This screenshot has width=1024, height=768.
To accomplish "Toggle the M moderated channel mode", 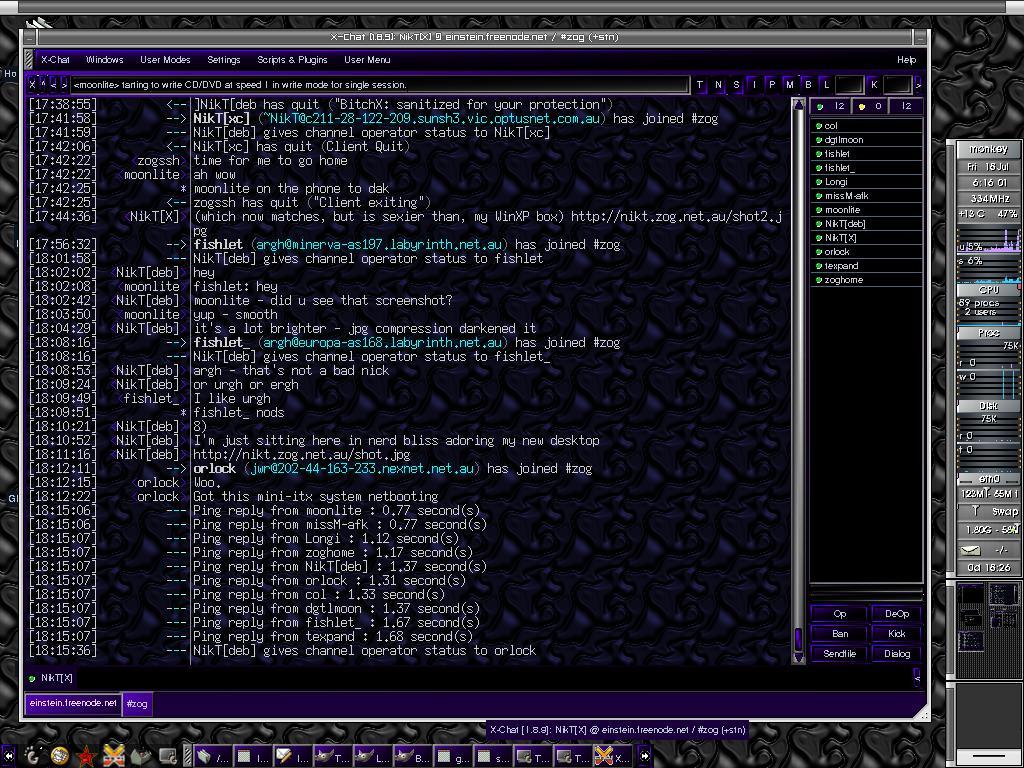I will [x=790, y=85].
